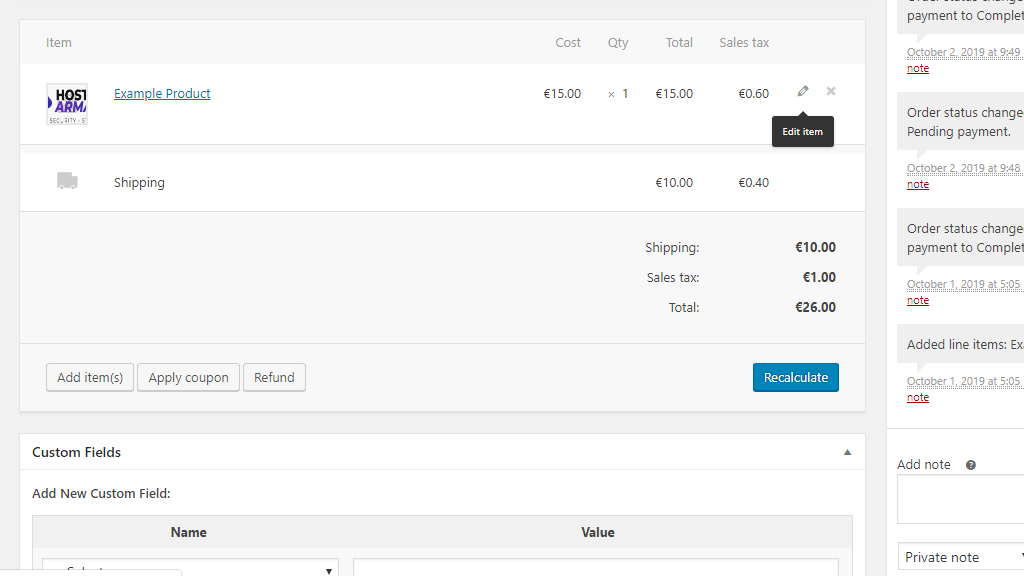The image size is (1024, 576).
Task: Delete the October 2 9:49 note
Action: point(918,68)
